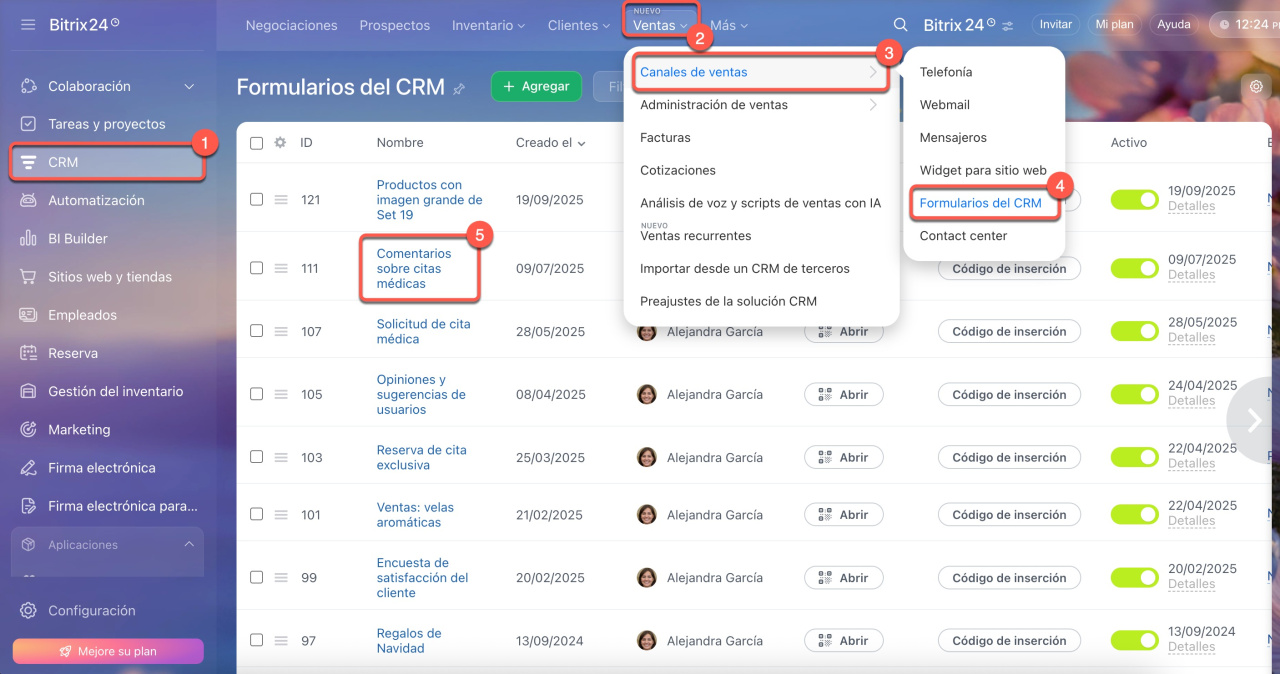Viewport: 1280px width, 674px height.
Task: Select Cotizaciones from the Ventas menu
Action: tap(678, 170)
